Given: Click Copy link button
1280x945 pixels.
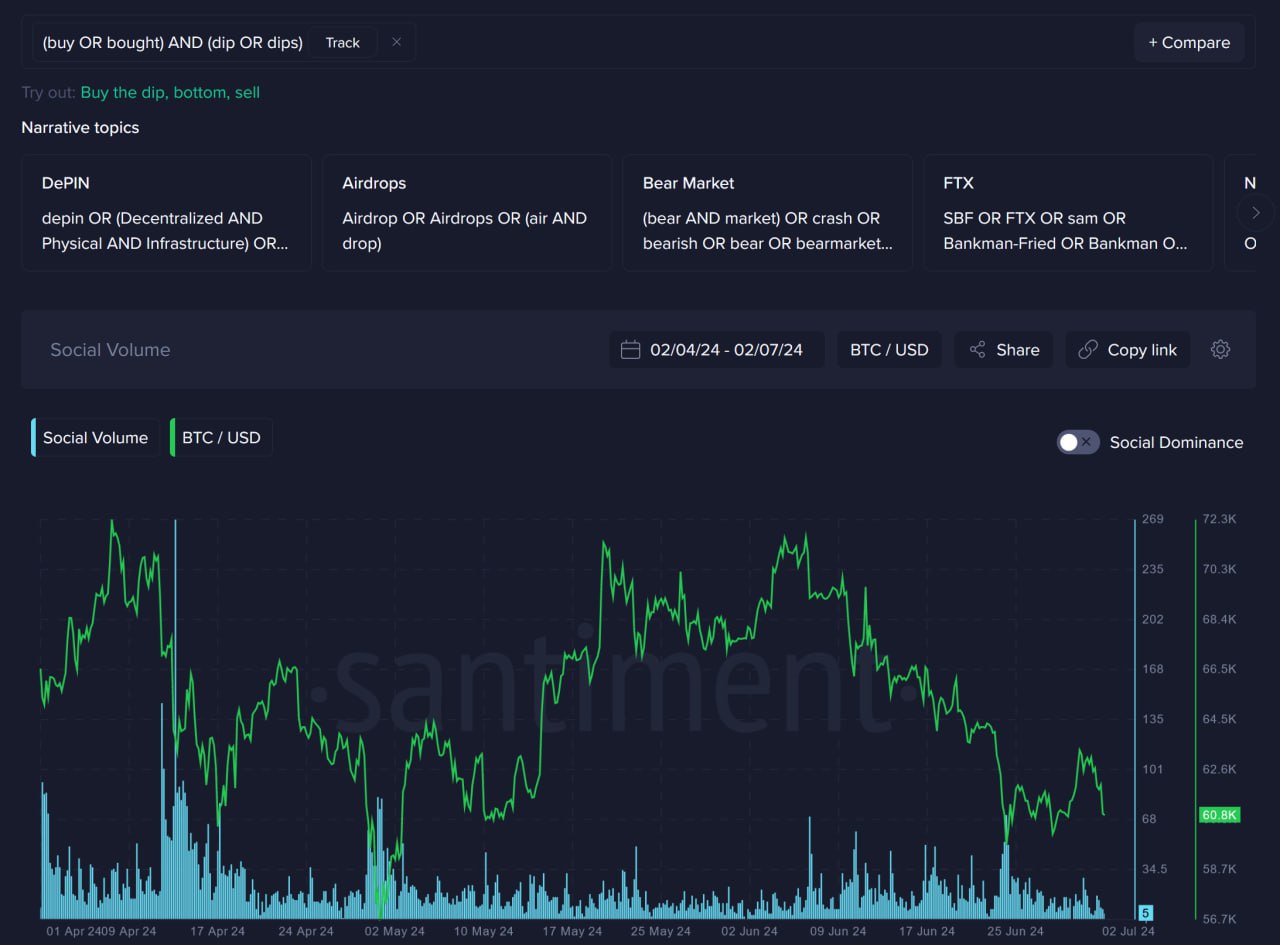Looking at the screenshot, I should 1128,350.
